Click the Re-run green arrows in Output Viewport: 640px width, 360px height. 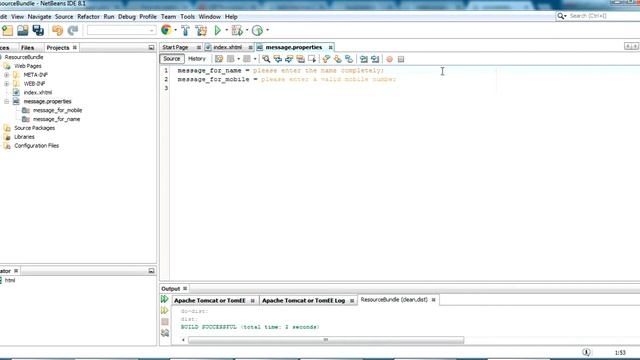point(164,299)
